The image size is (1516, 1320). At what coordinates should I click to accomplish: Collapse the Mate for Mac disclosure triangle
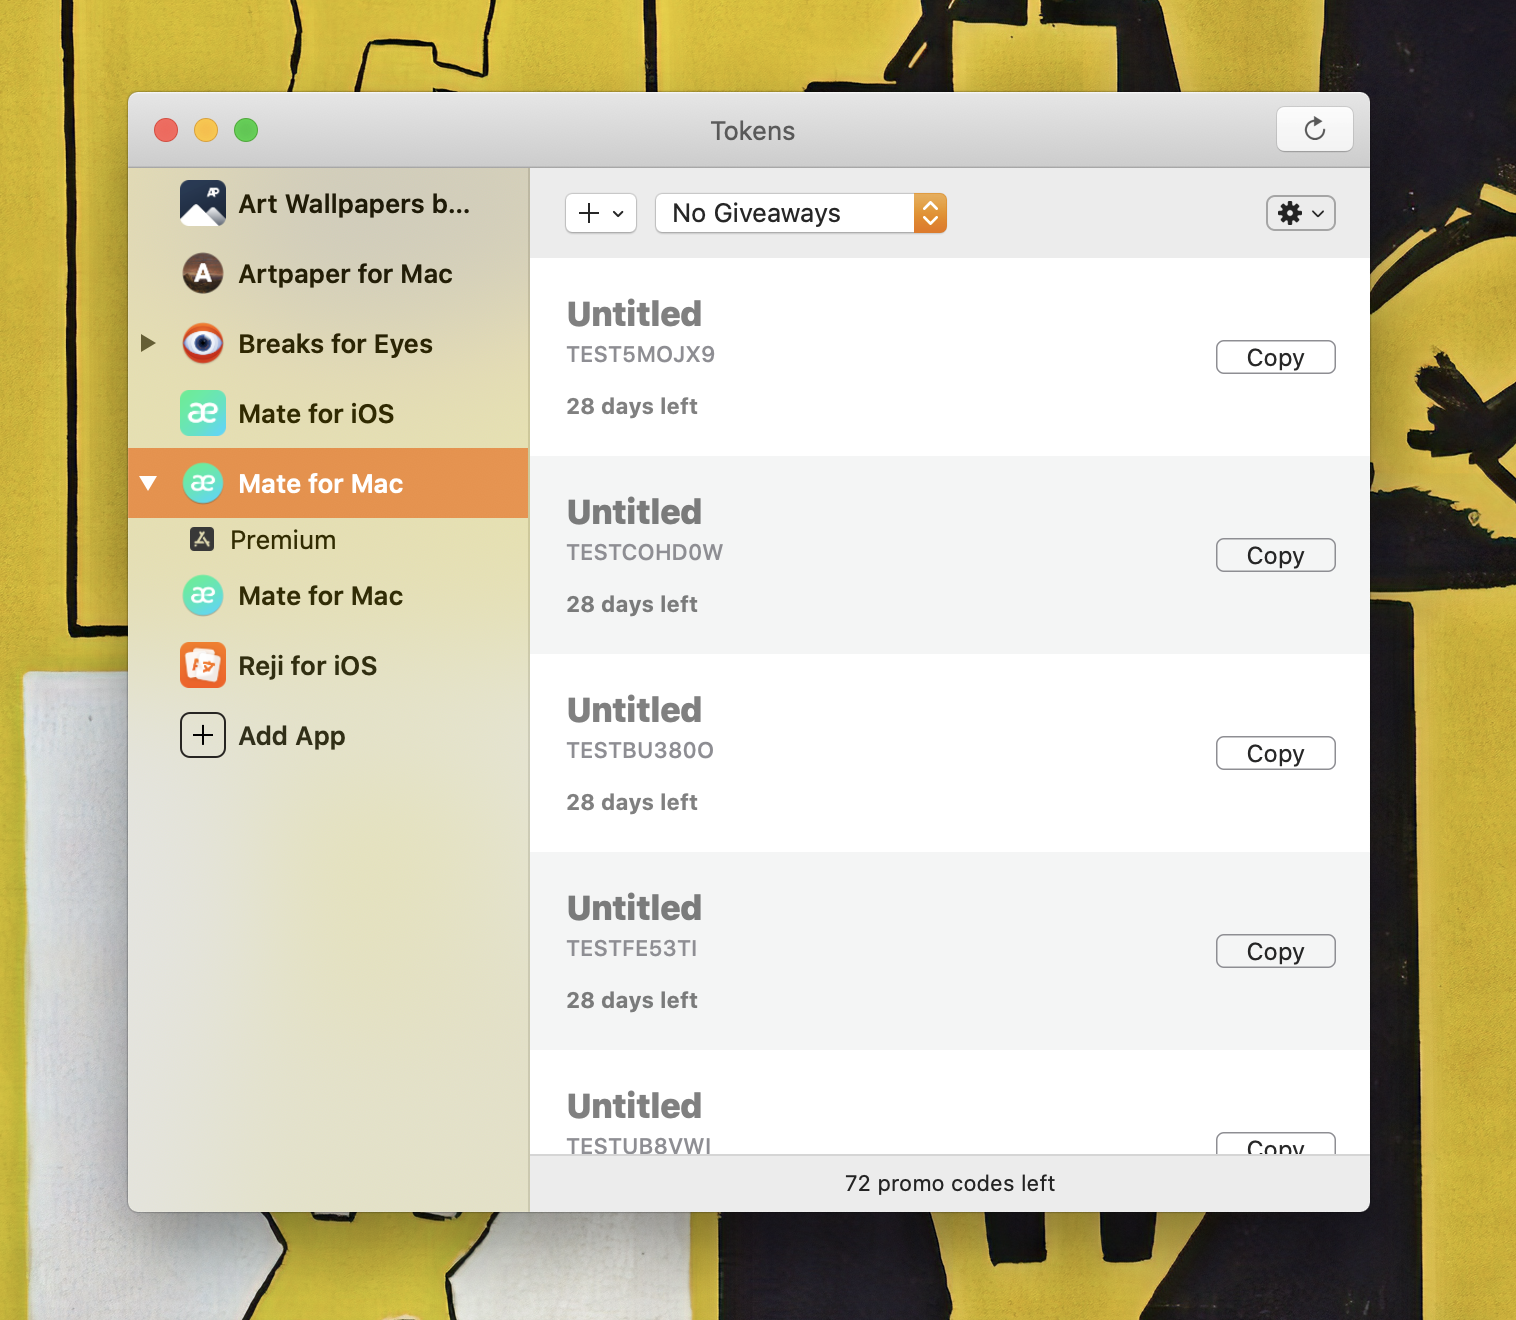tap(148, 484)
